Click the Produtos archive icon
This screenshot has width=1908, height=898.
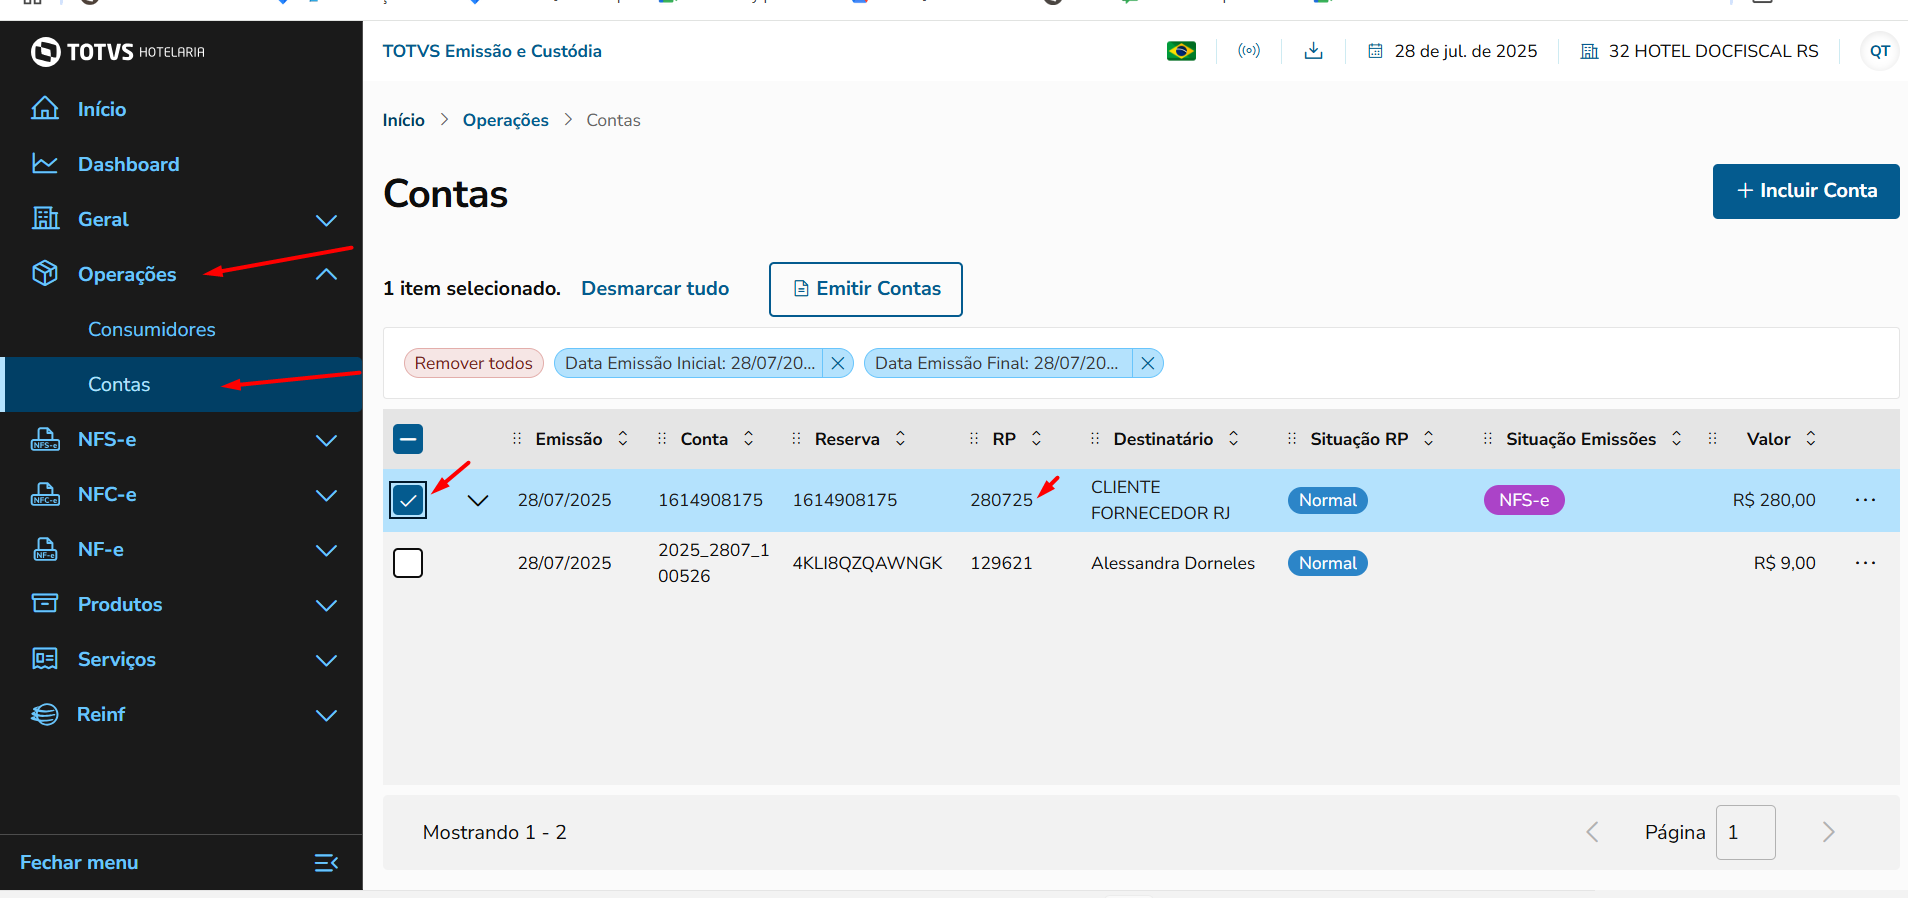[45, 603]
